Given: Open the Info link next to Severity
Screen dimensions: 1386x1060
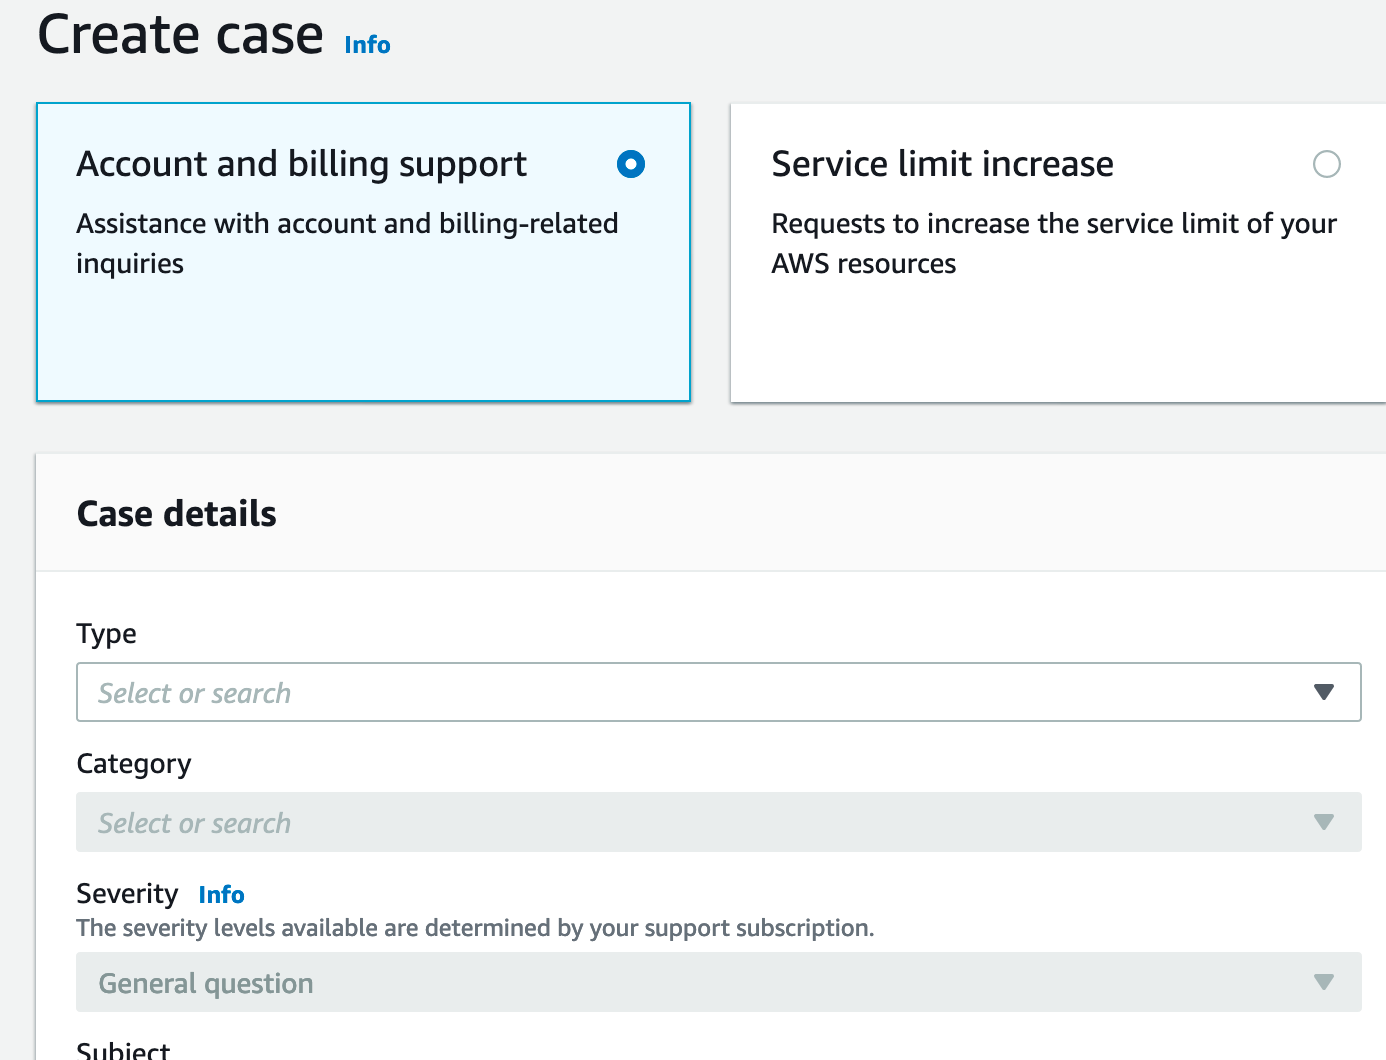Looking at the screenshot, I should [221, 894].
